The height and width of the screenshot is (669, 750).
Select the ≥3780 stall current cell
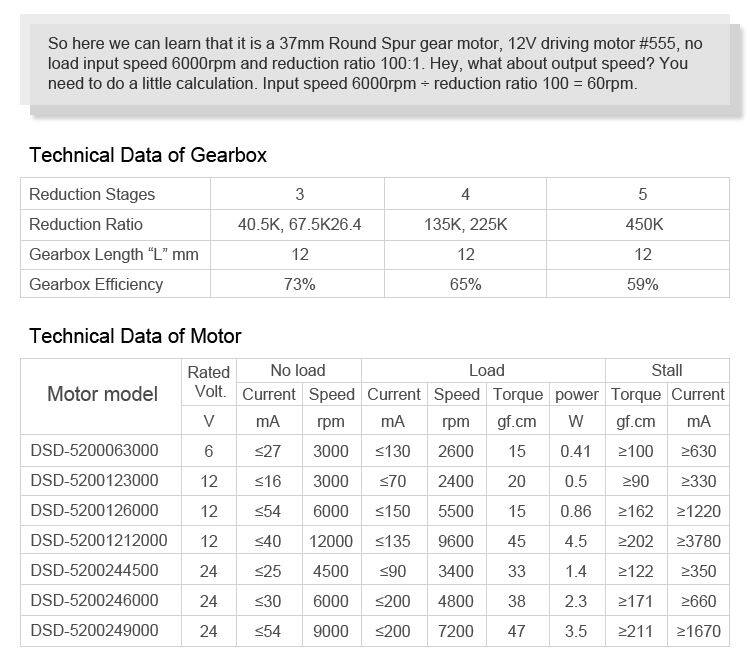(x=697, y=541)
